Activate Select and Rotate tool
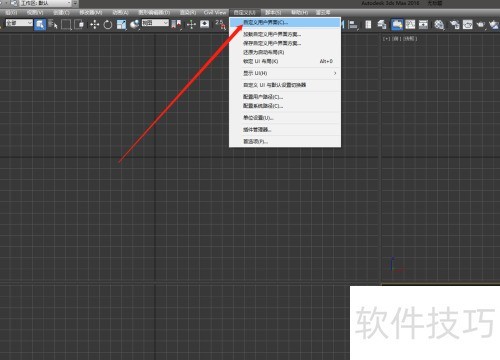 click(x=108, y=24)
